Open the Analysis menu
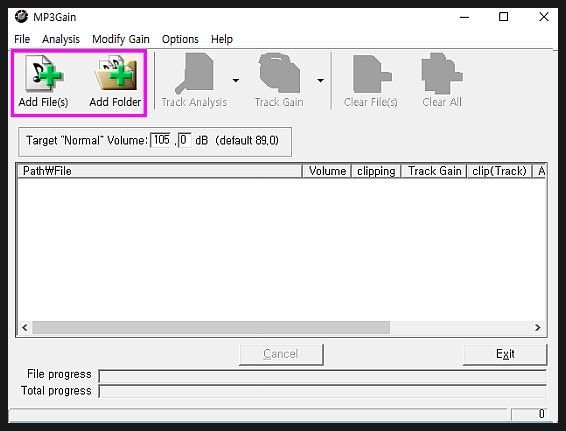Image resolution: width=566 pixels, height=431 pixels. click(61, 39)
